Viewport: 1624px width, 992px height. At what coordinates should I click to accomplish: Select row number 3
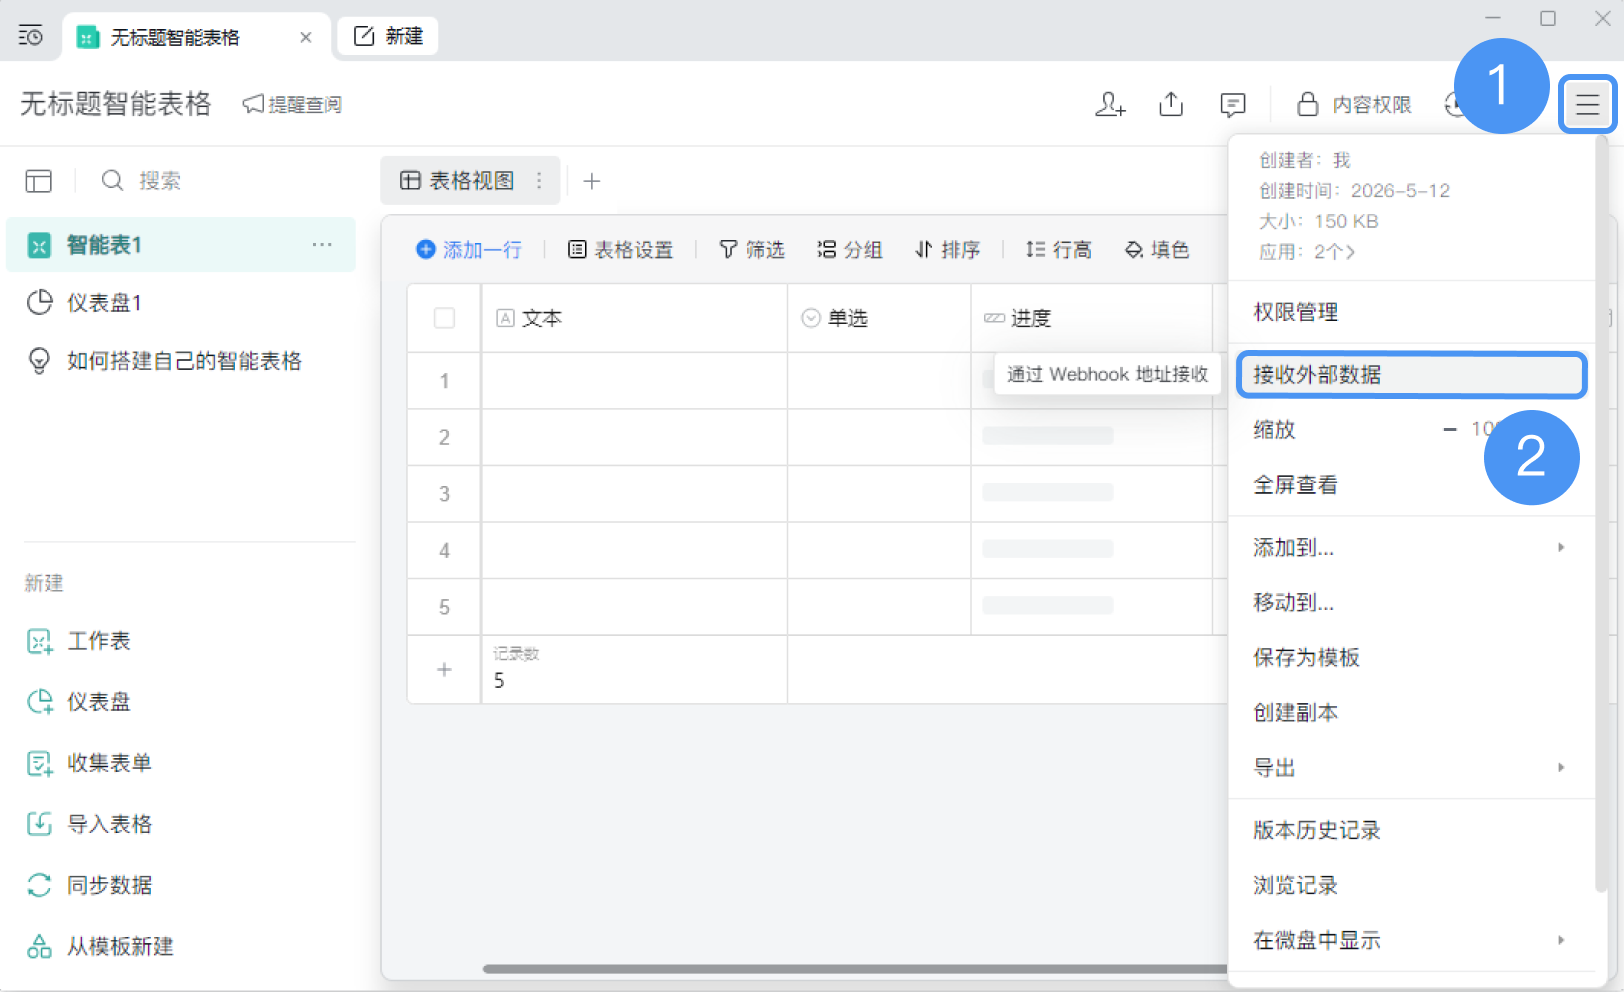tap(444, 494)
